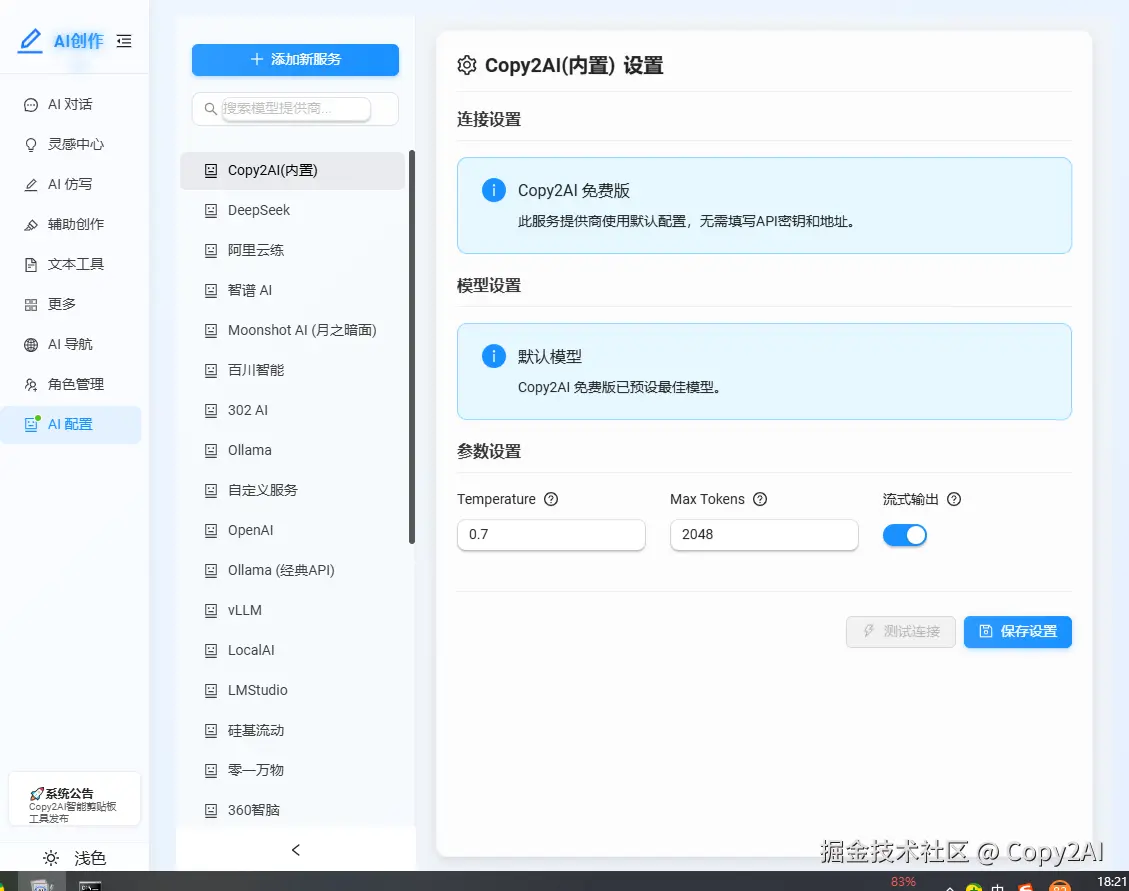The image size is (1129, 891).
Task: Go to 灵感中心 in the sidebar
Action: tap(71, 145)
